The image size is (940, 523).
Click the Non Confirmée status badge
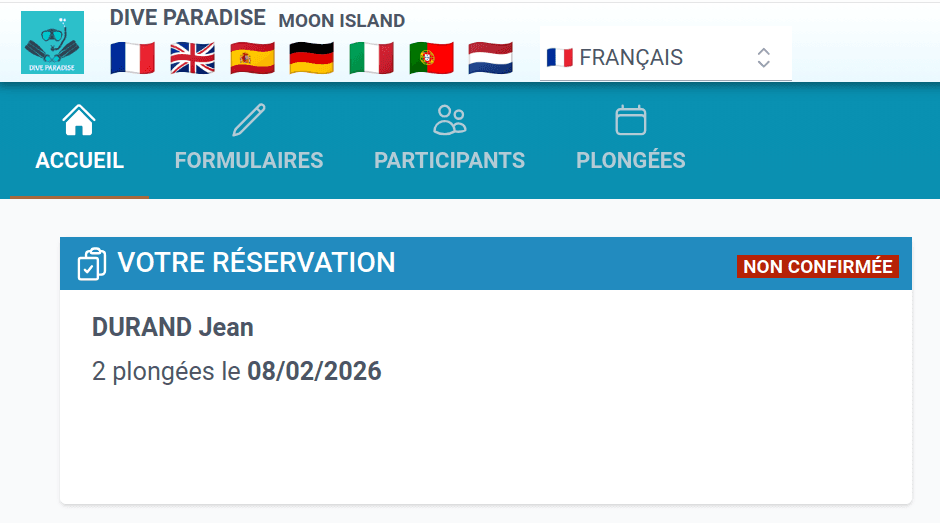click(818, 267)
